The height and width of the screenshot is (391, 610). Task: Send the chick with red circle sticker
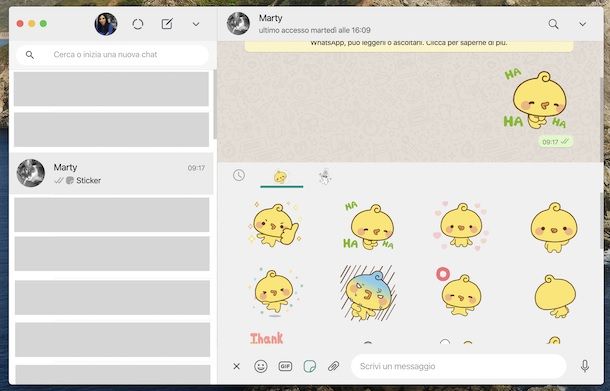(459, 292)
